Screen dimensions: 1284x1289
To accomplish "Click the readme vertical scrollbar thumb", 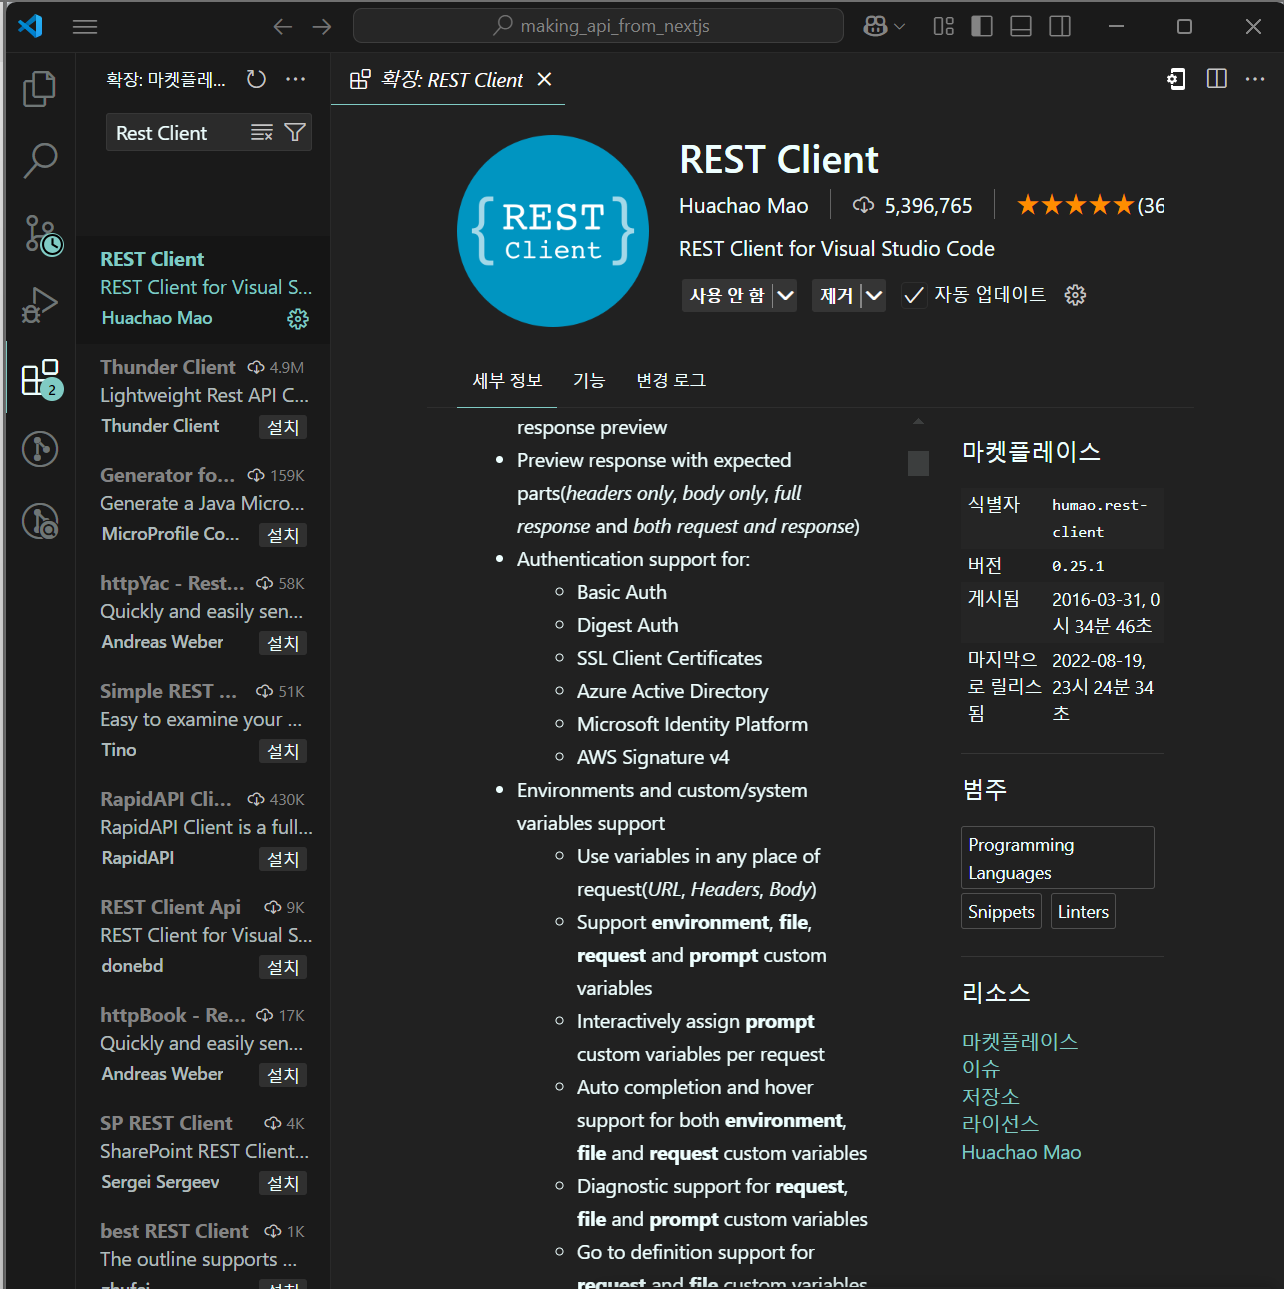I will click(918, 463).
